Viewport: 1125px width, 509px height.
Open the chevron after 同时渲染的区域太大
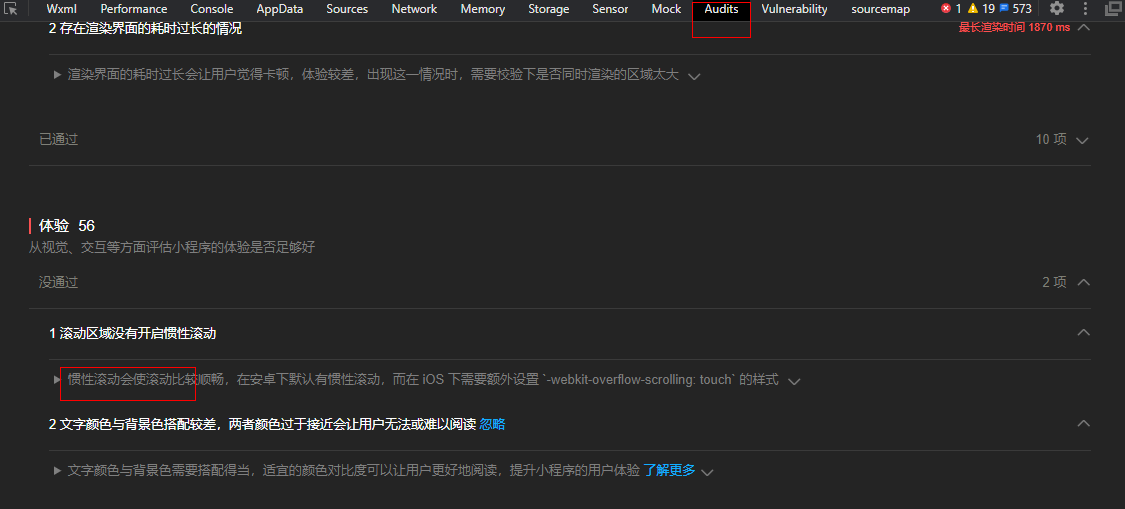click(694, 76)
